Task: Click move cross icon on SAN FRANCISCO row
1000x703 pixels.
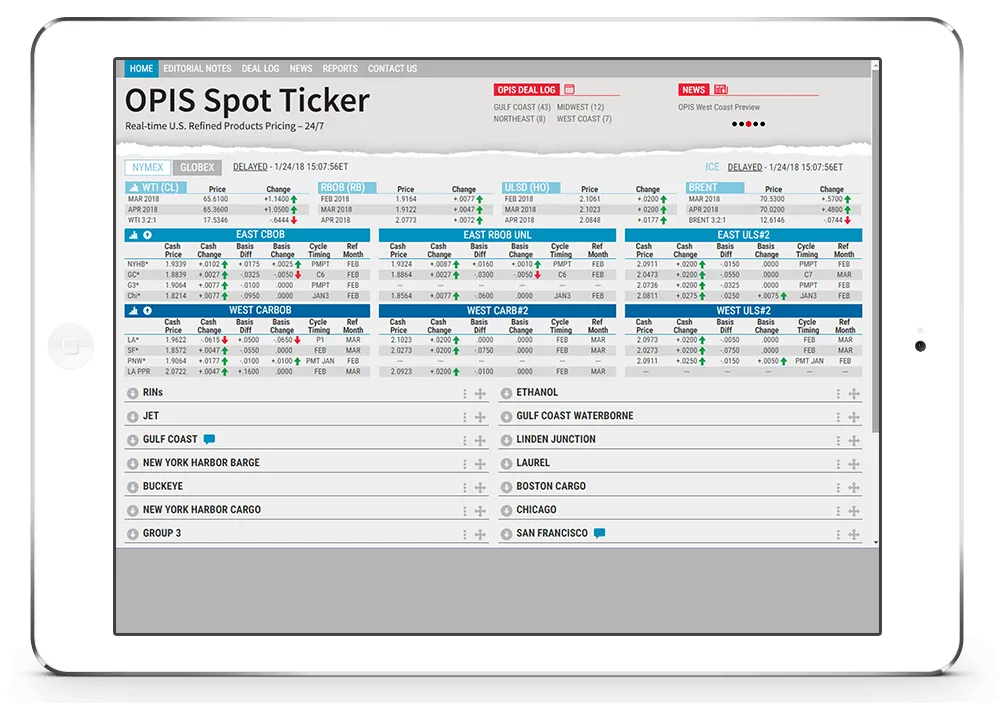Action: (x=854, y=535)
